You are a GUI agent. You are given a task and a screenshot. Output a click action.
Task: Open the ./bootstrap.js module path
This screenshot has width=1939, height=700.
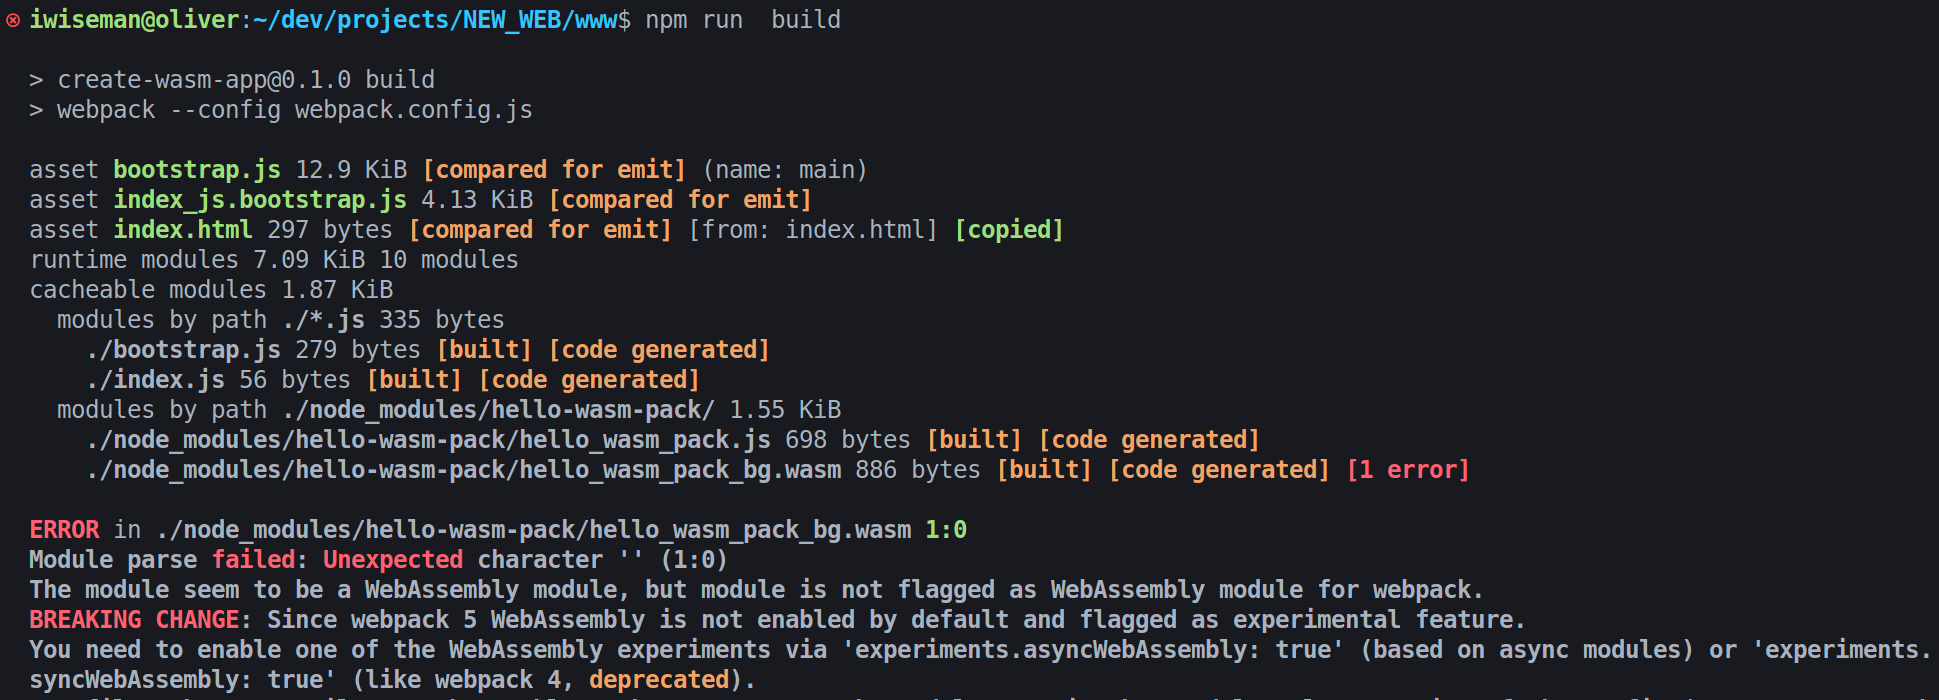click(182, 350)
